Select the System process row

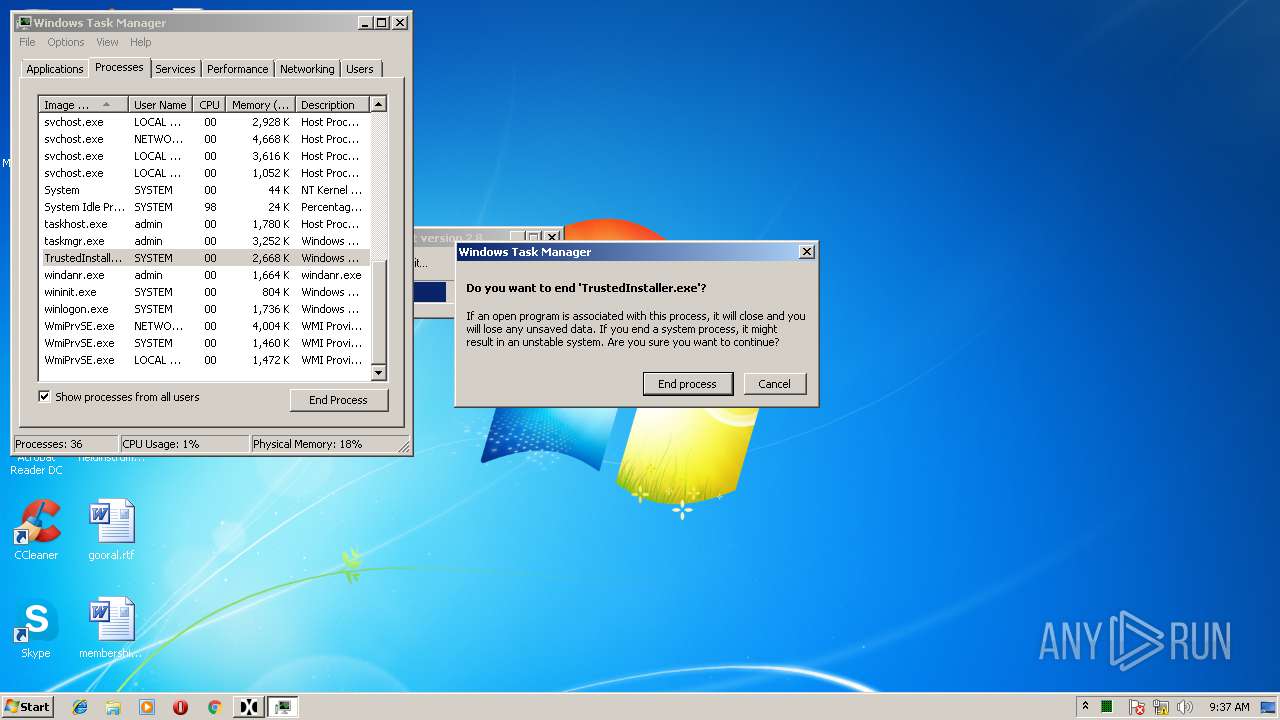tap(204, 190)
